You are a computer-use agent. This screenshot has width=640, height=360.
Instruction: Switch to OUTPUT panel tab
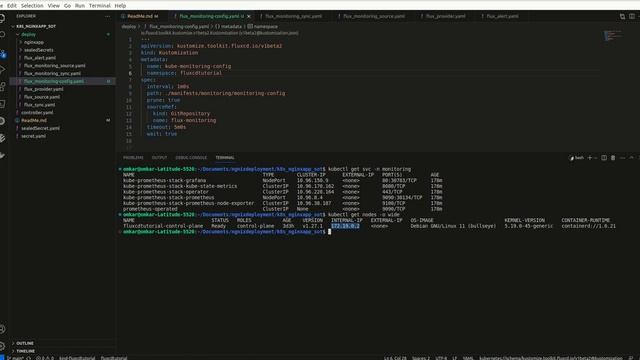pos(159,158)
